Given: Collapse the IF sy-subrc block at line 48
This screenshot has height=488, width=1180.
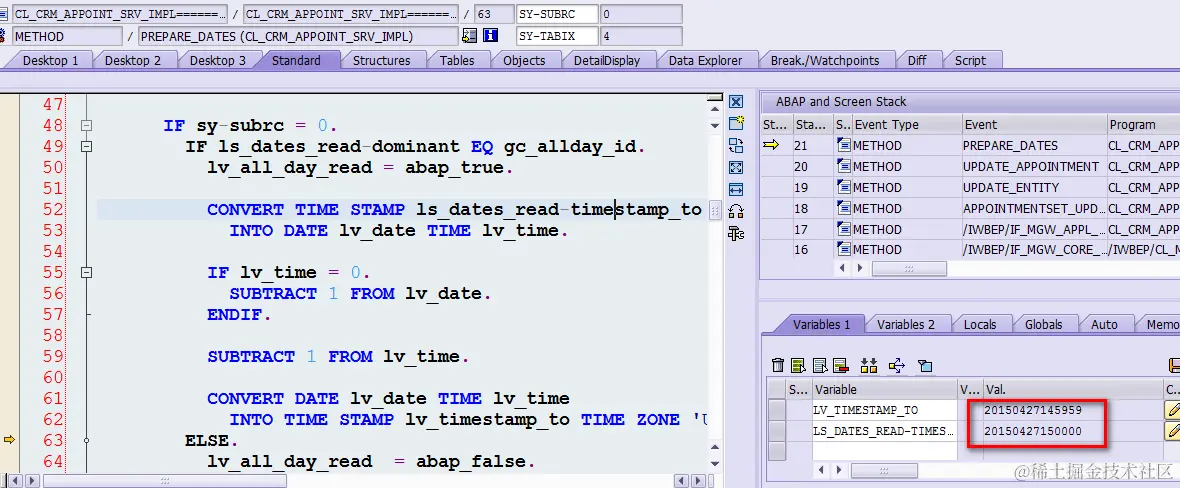Looking at the screenshot, I should (87, 126).
